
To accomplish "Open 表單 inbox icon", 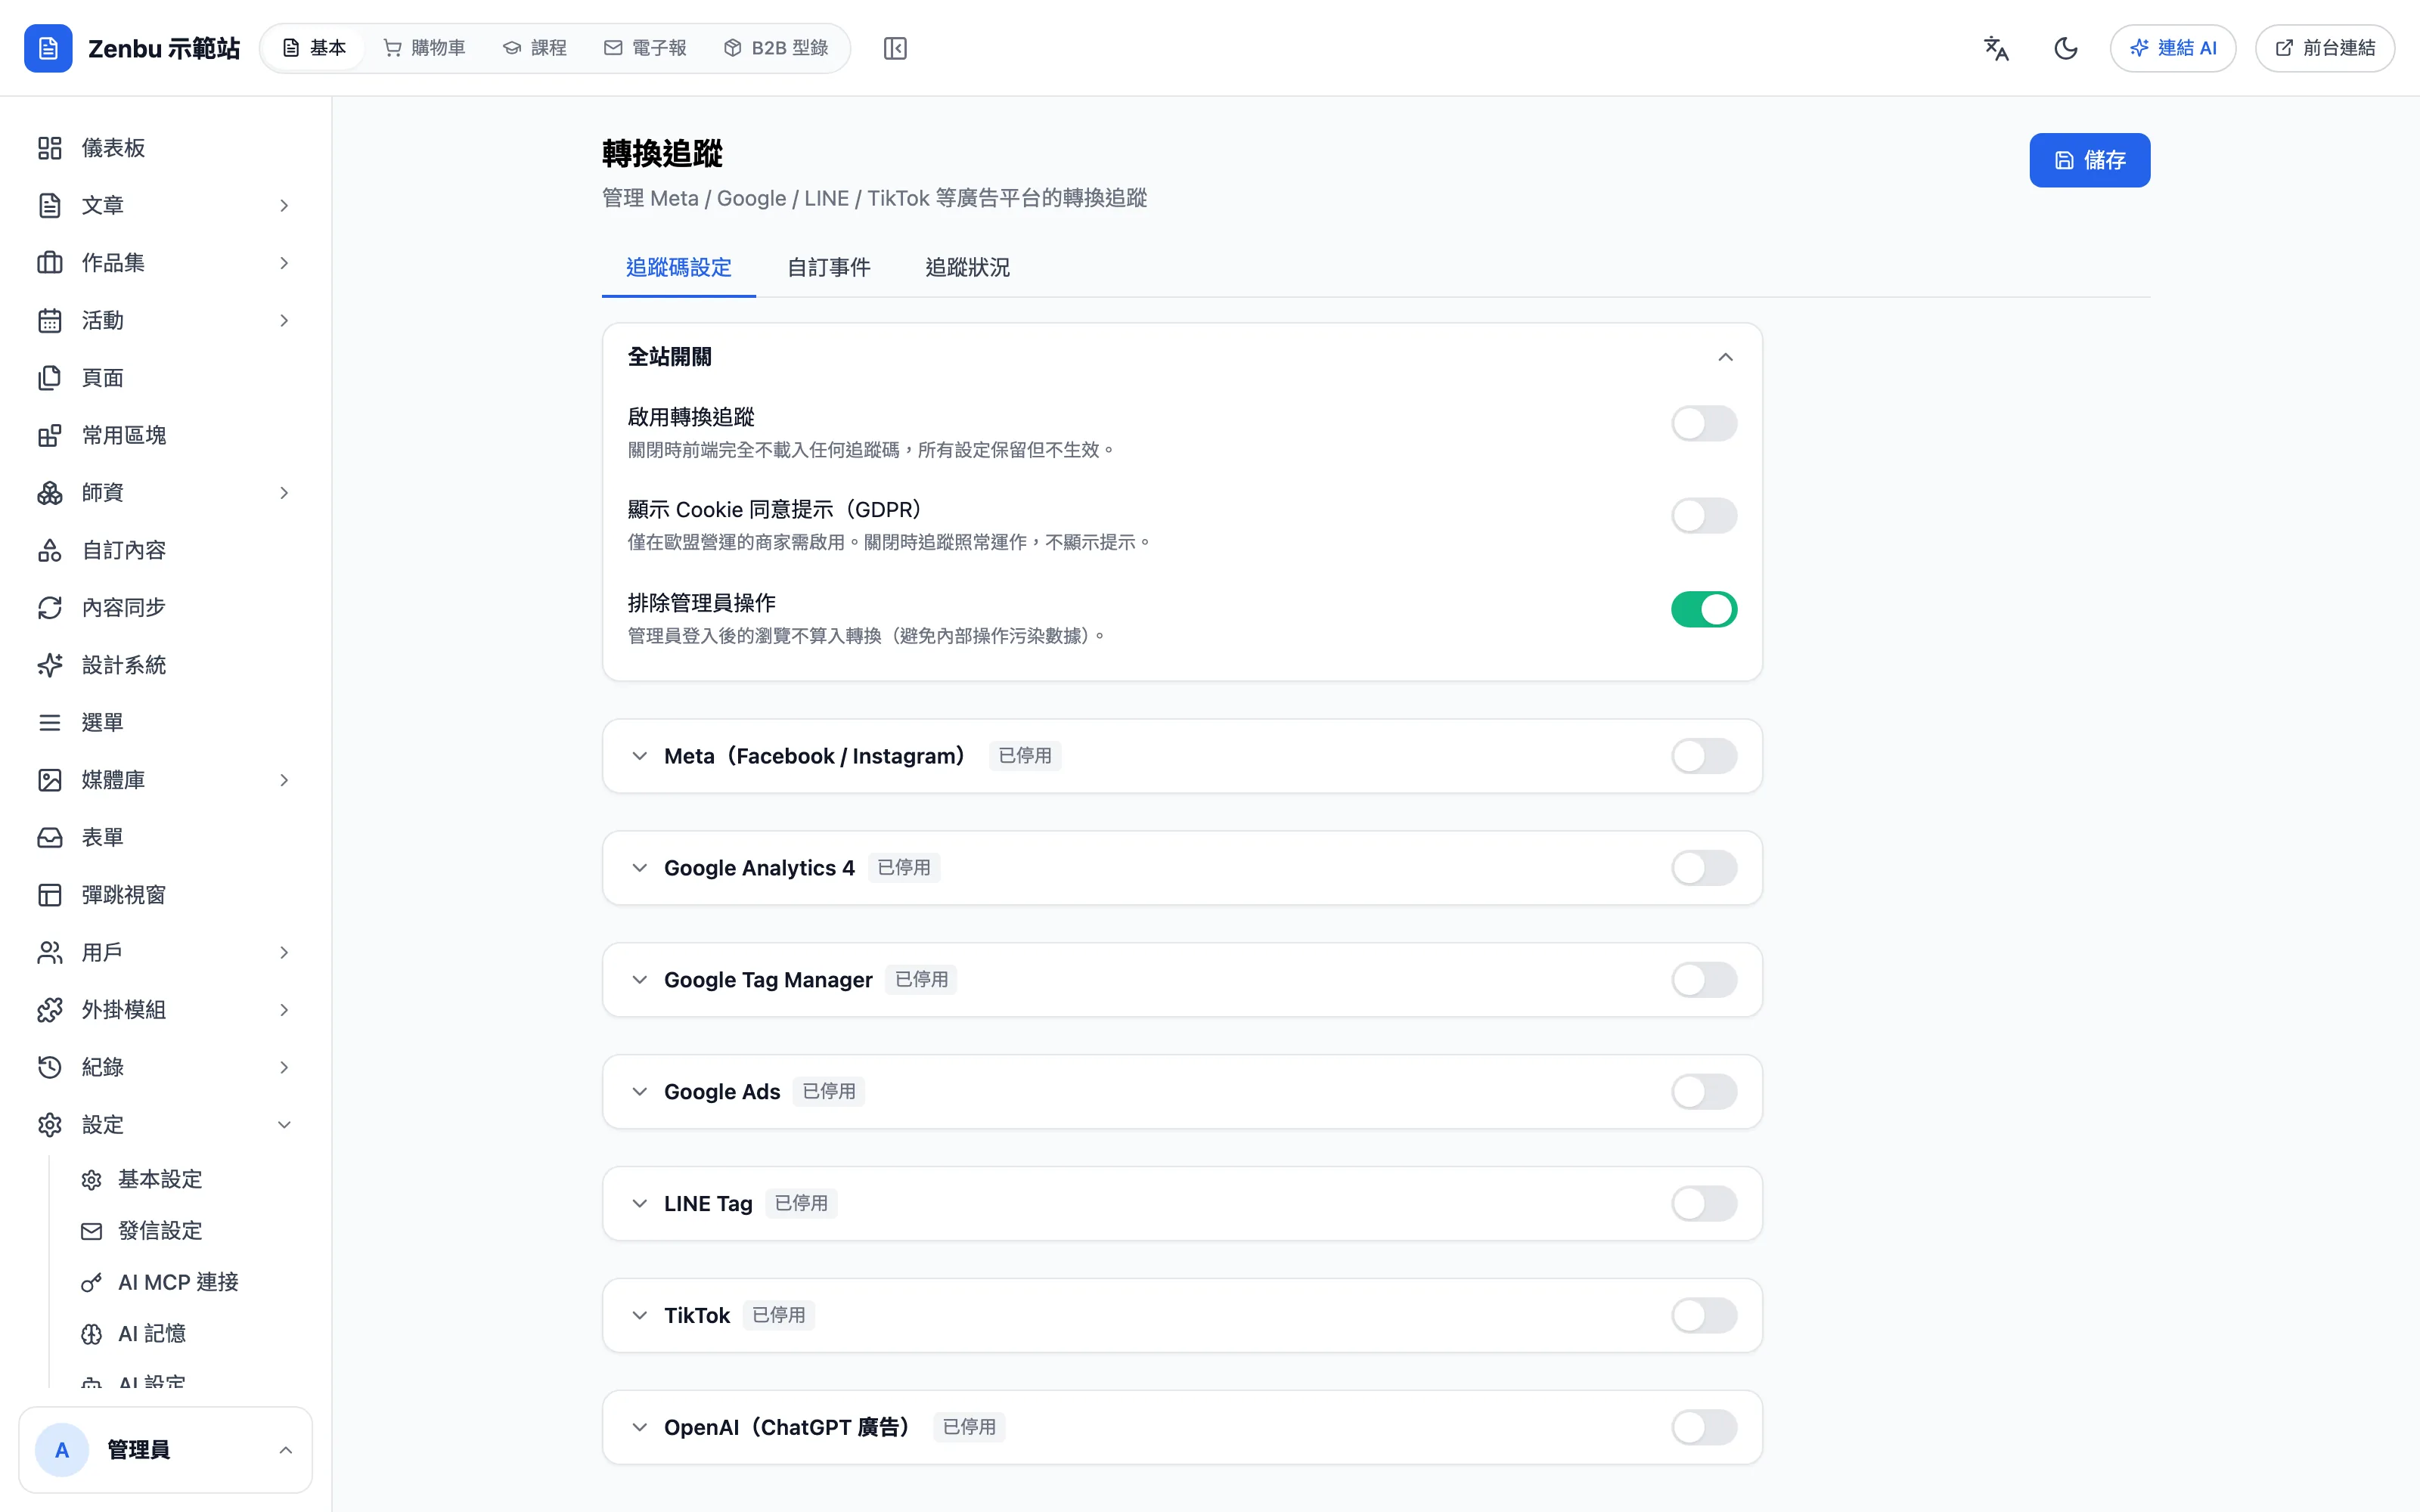I will [x=50, y=837].
